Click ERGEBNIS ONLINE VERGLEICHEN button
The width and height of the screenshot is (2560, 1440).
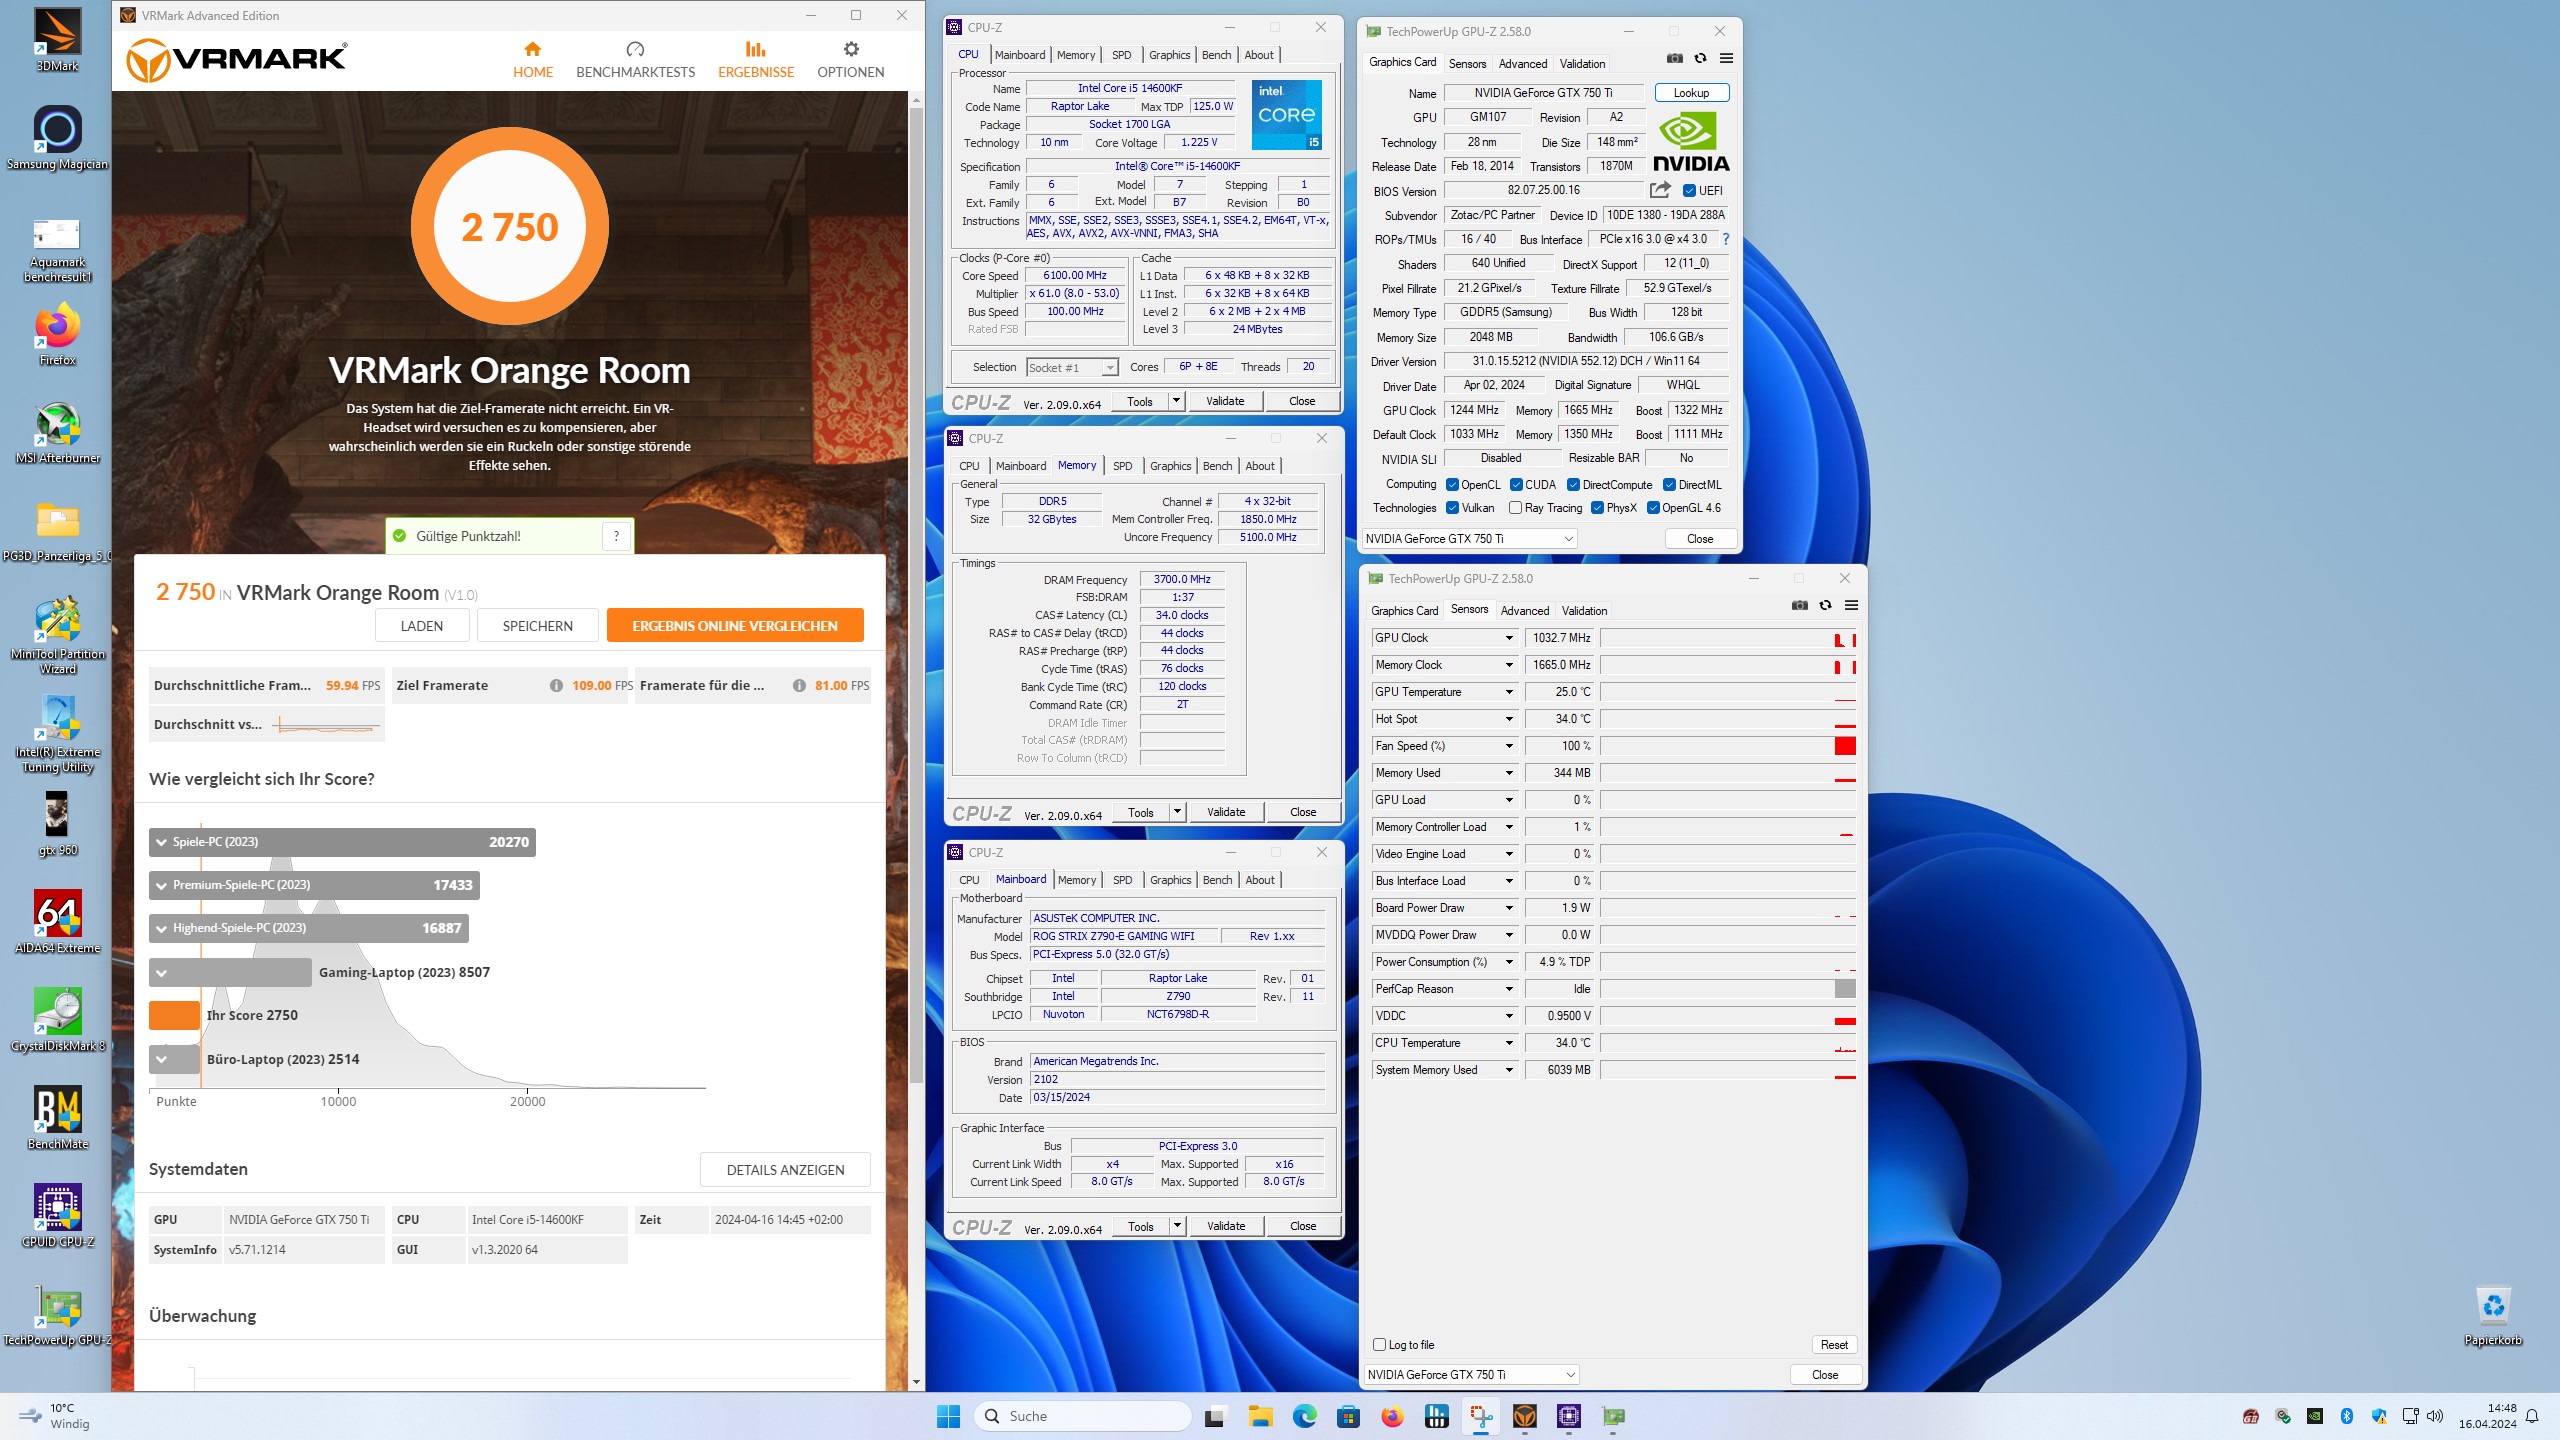[735, 626]
